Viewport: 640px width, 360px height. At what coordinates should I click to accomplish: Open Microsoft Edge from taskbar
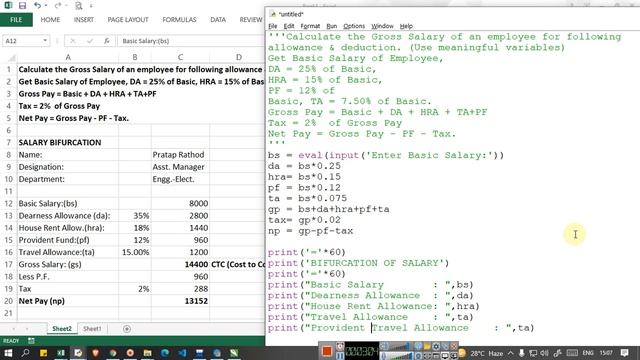click(165, 353)
